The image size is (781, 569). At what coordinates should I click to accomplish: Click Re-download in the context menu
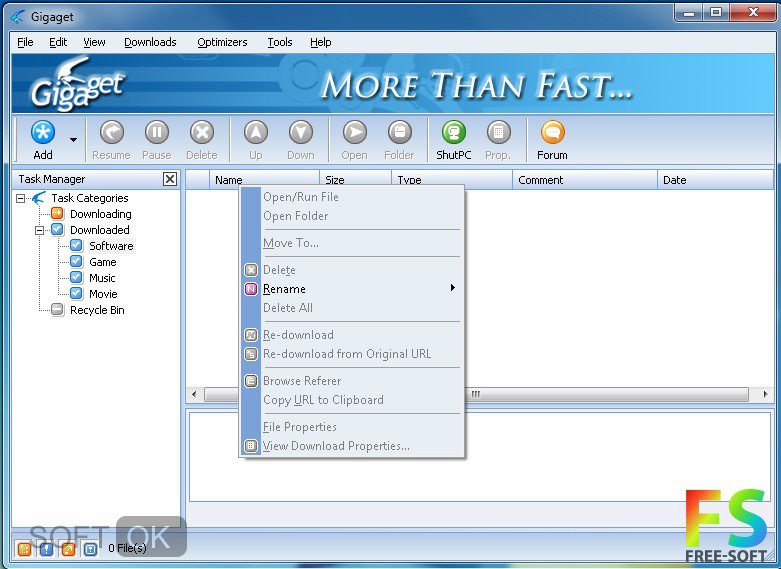point(352,335)
